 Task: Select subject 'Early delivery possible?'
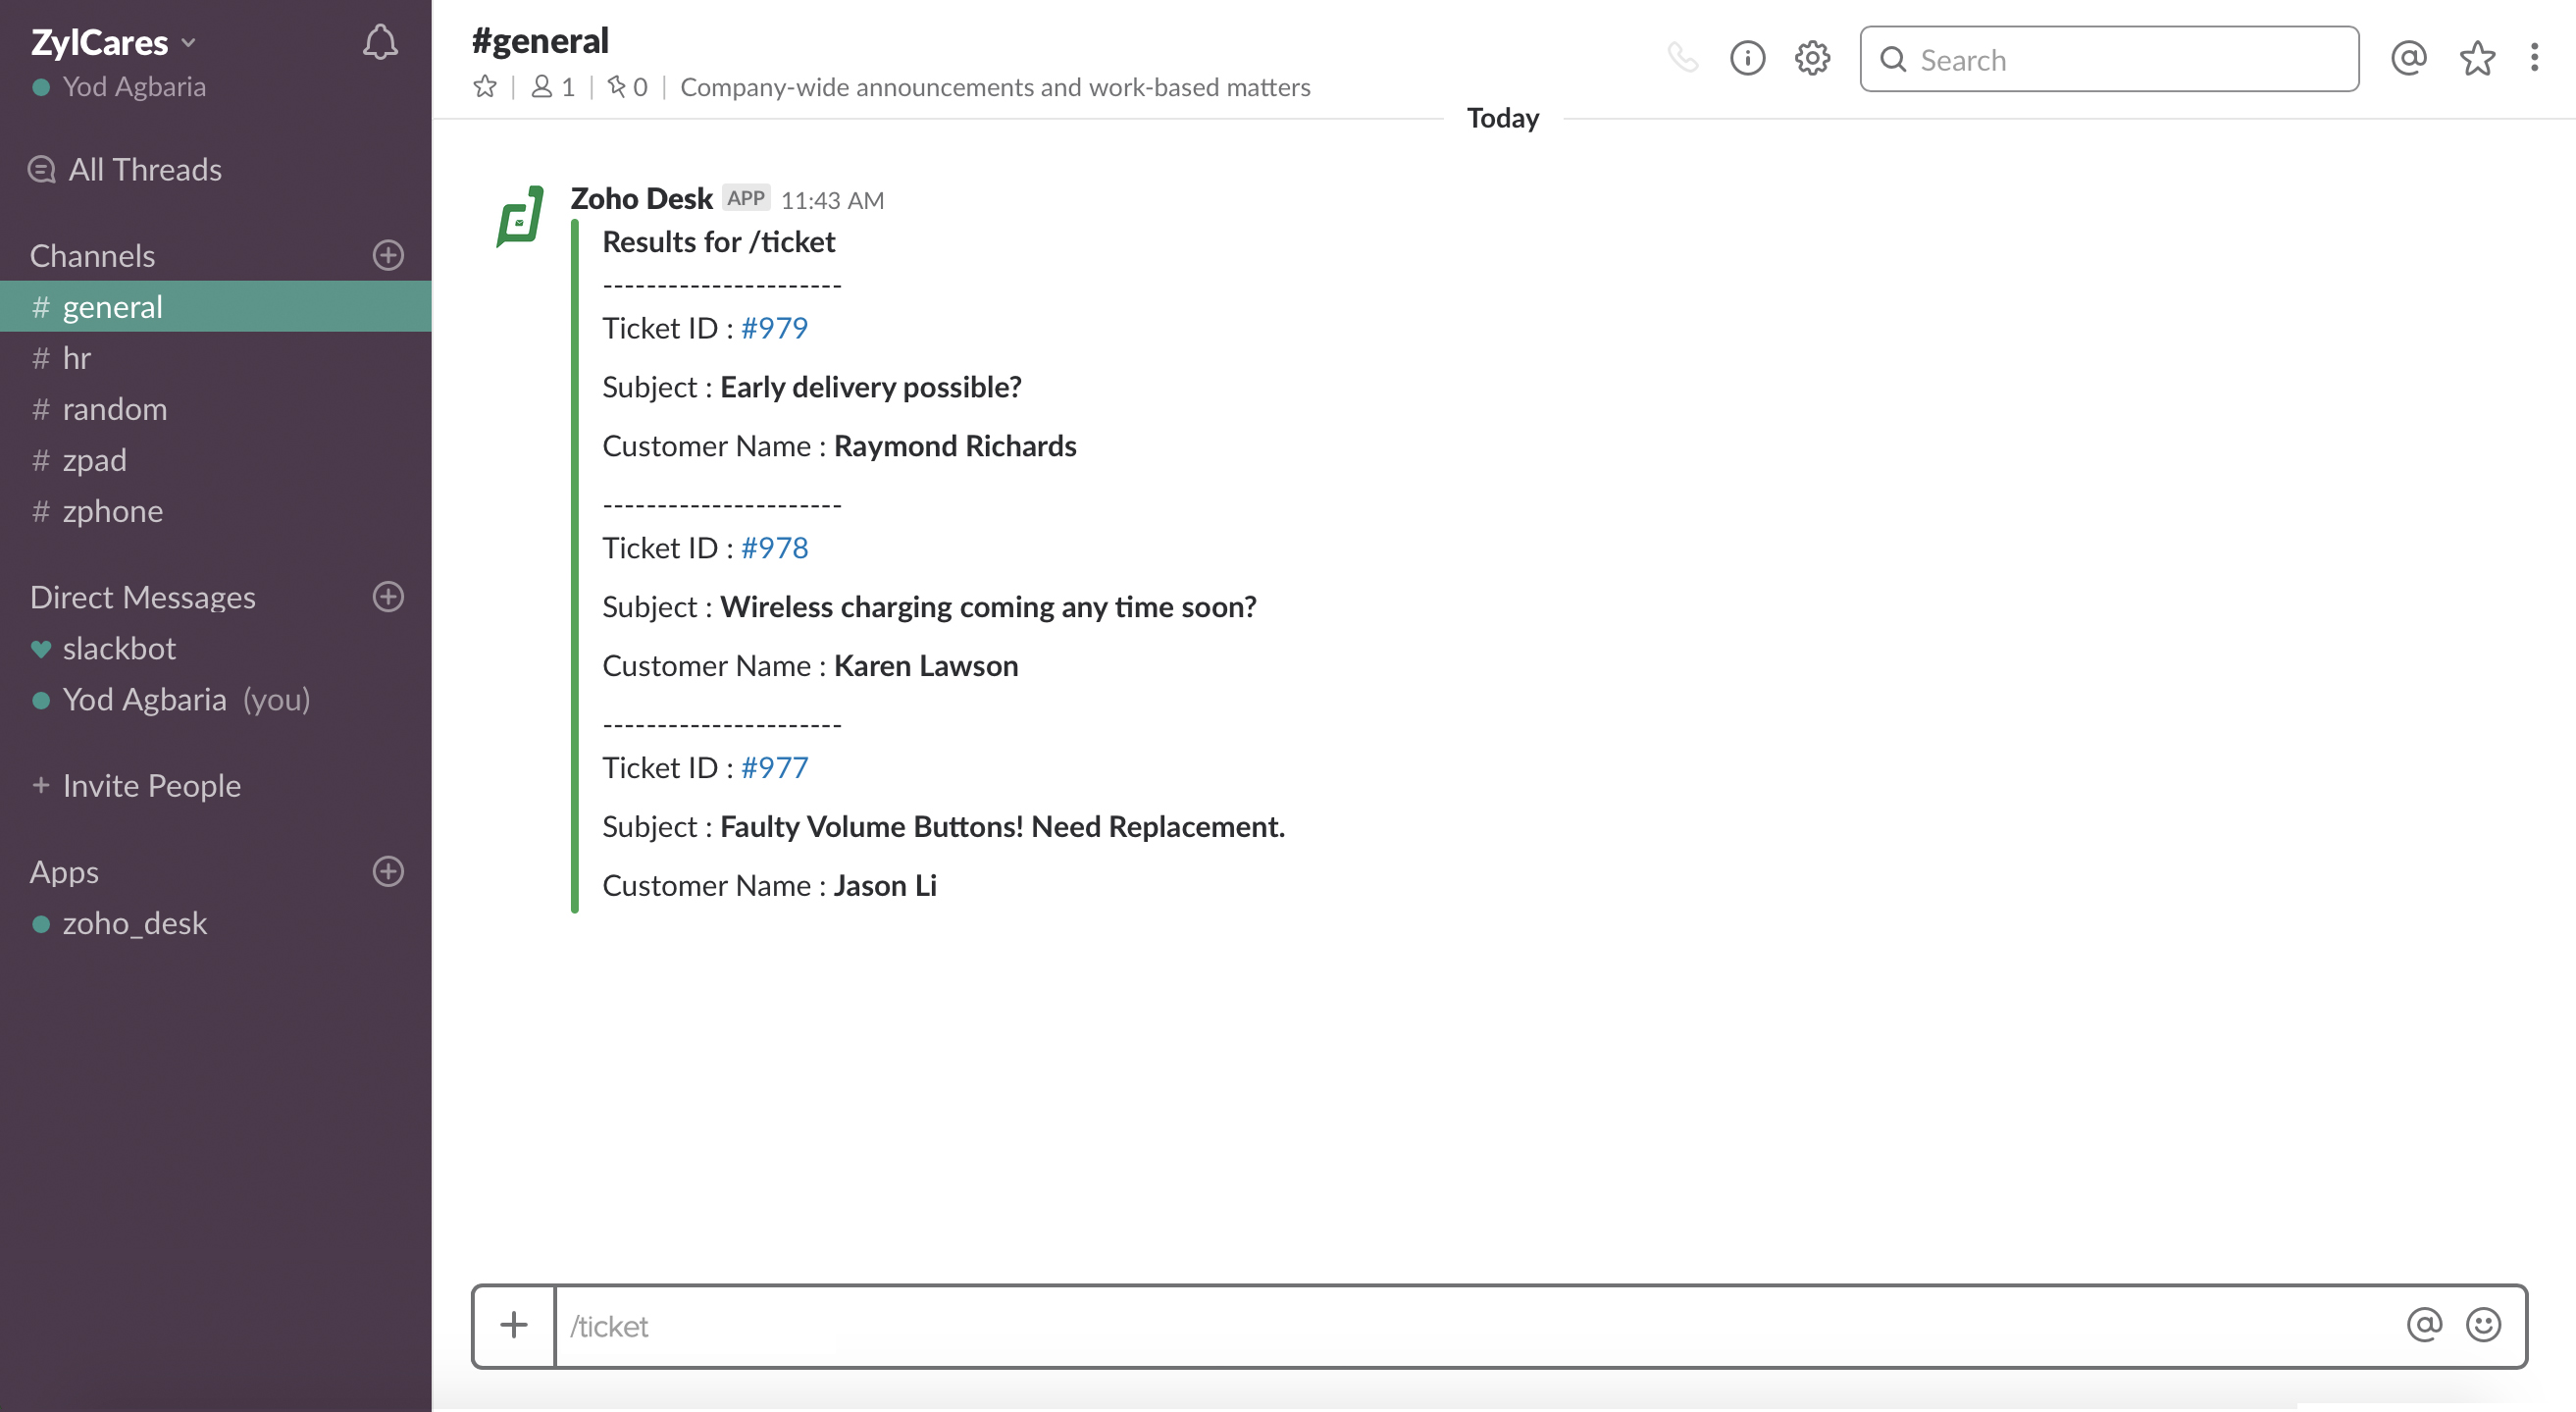click(x=870, y=387)
